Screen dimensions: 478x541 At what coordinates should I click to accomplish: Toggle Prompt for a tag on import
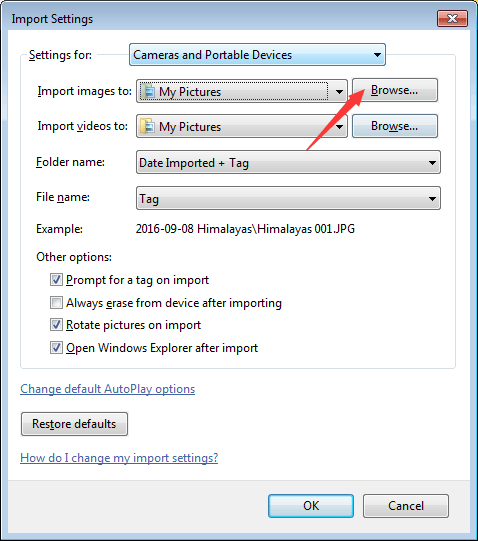click(56, 279)
